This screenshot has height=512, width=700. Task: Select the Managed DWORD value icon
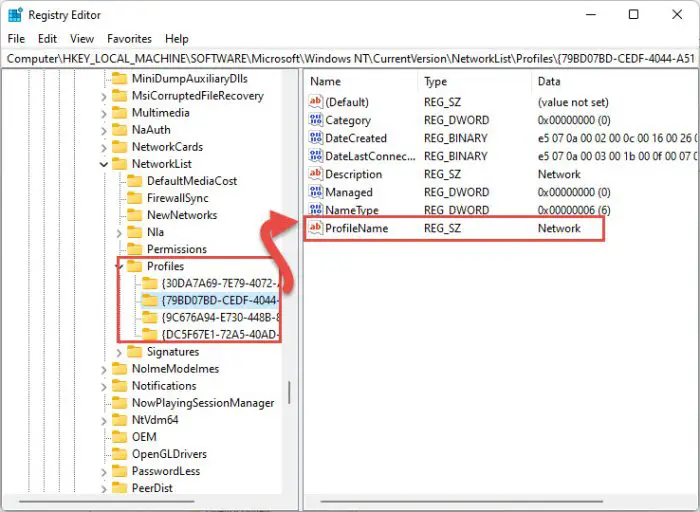(316, 192)
